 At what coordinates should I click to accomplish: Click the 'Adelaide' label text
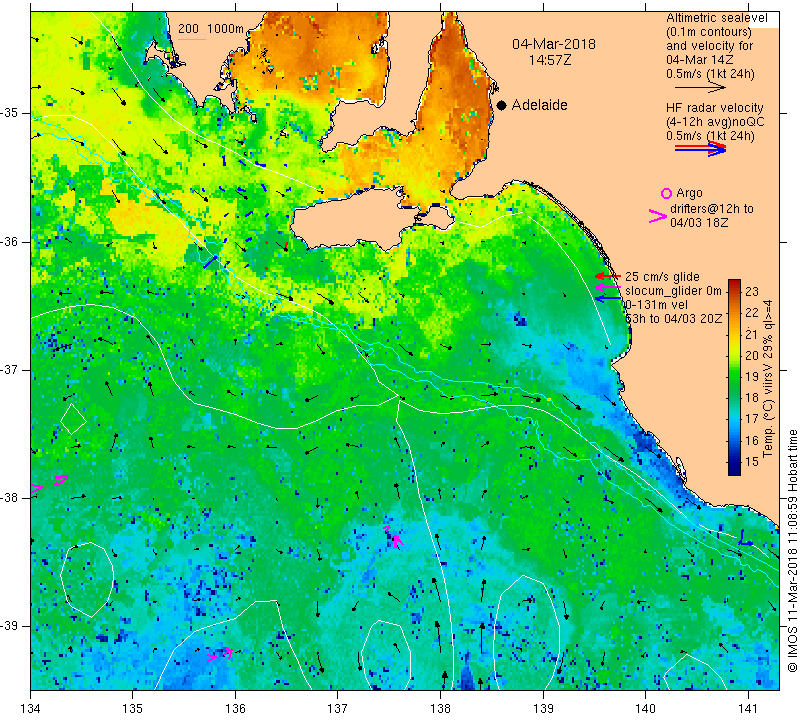(539, 105)
